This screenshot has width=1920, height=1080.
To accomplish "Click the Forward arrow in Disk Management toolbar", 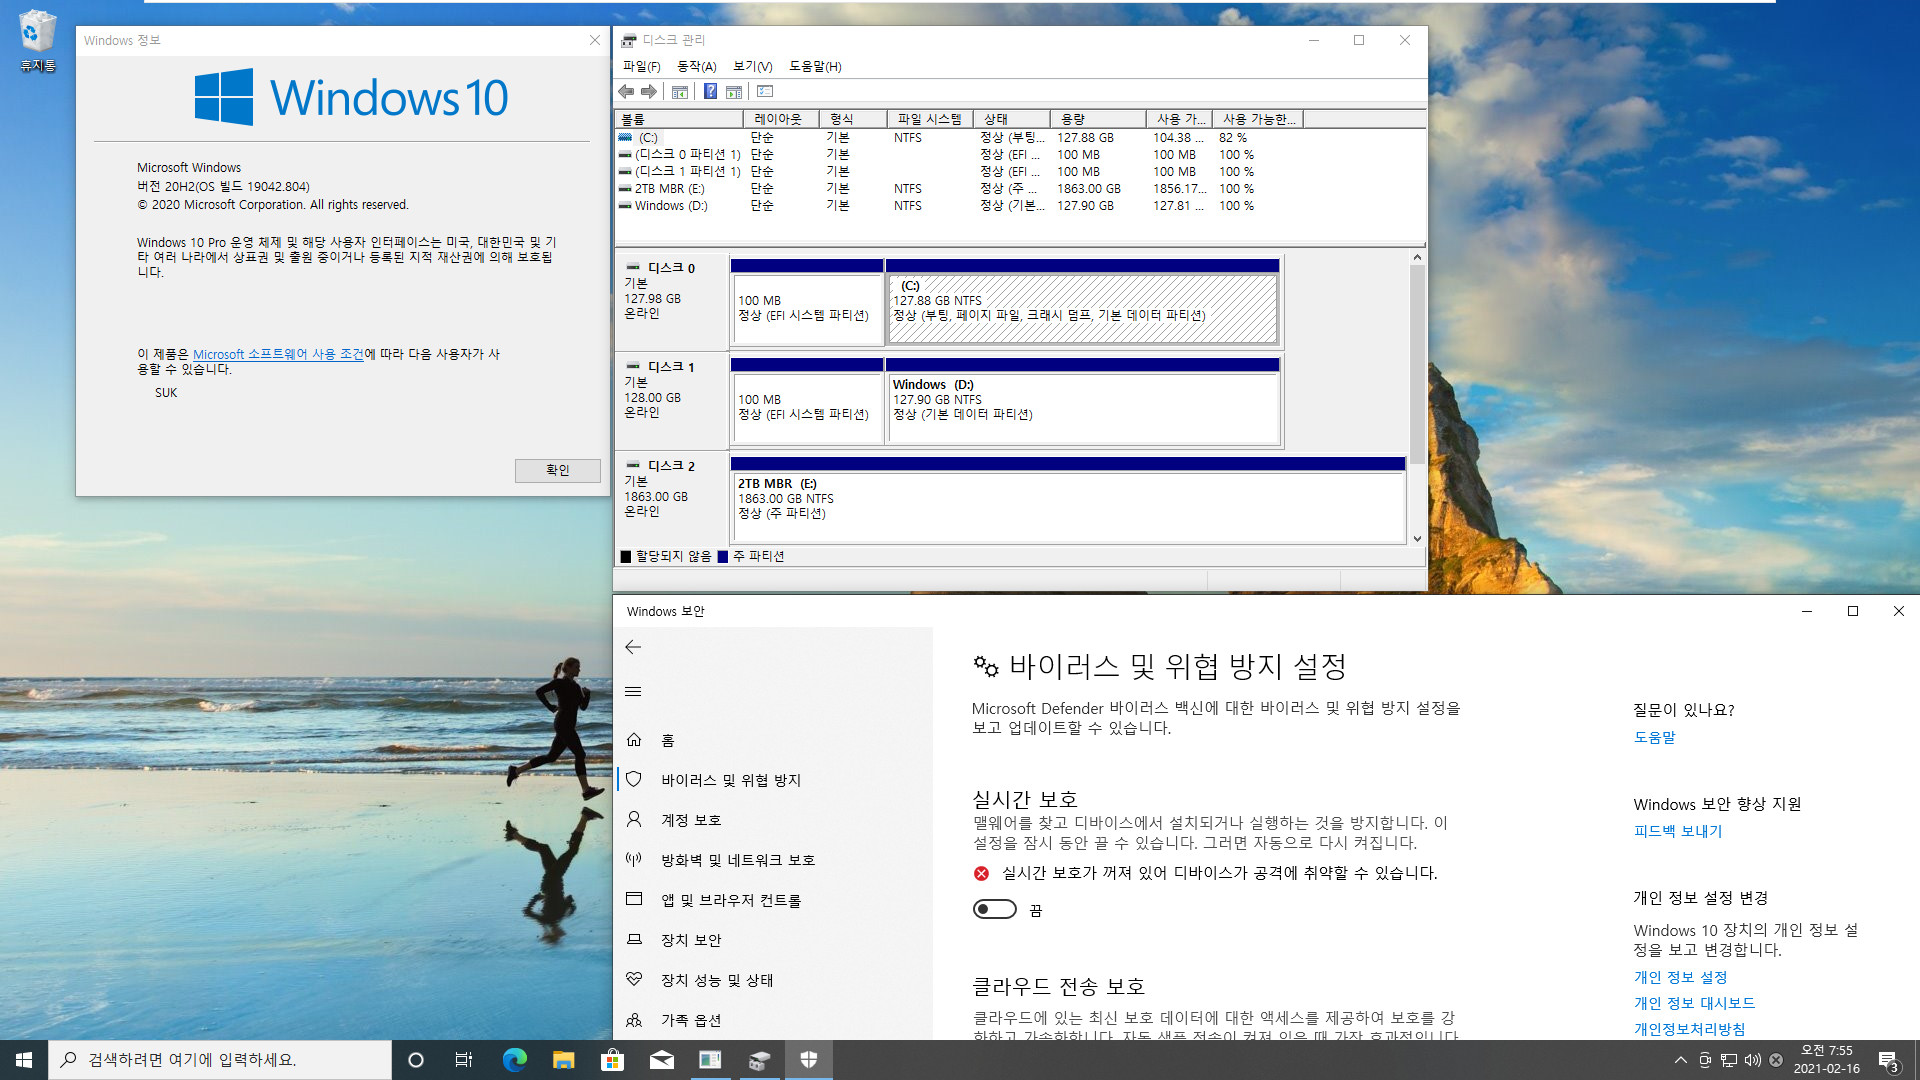I will tap(649, 92).
